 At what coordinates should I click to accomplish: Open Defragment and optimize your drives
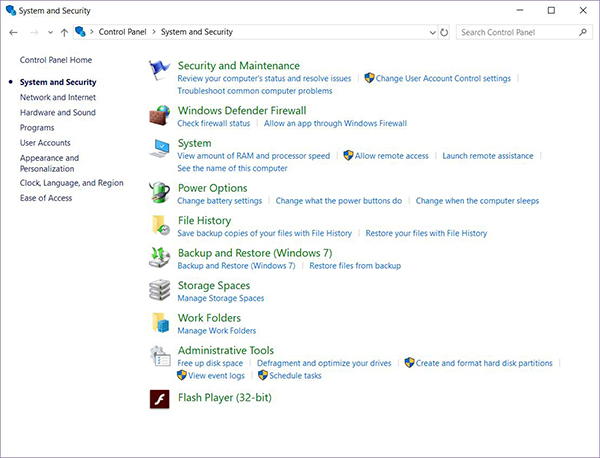tap(324, 363)
